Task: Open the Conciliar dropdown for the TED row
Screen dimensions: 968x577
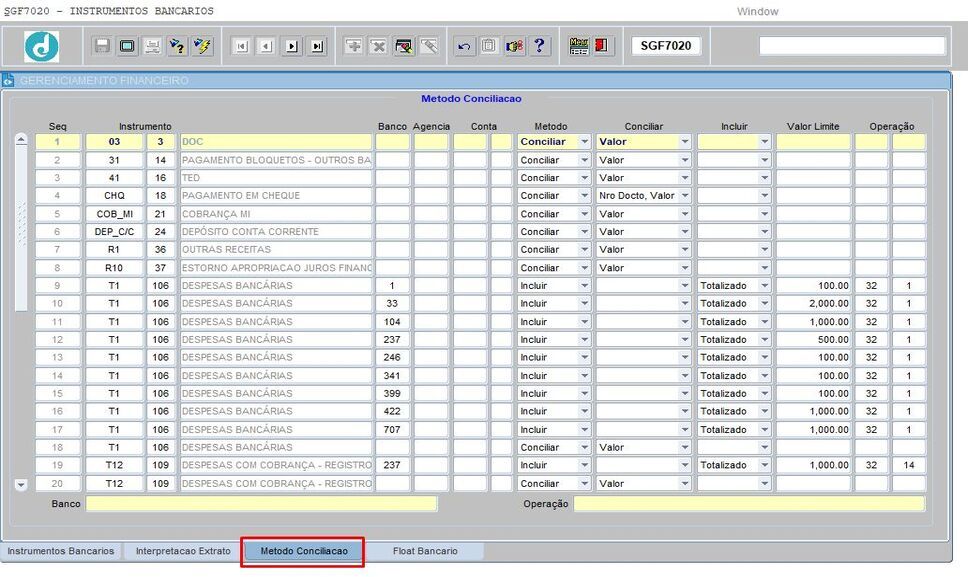Action: [685, 178]
